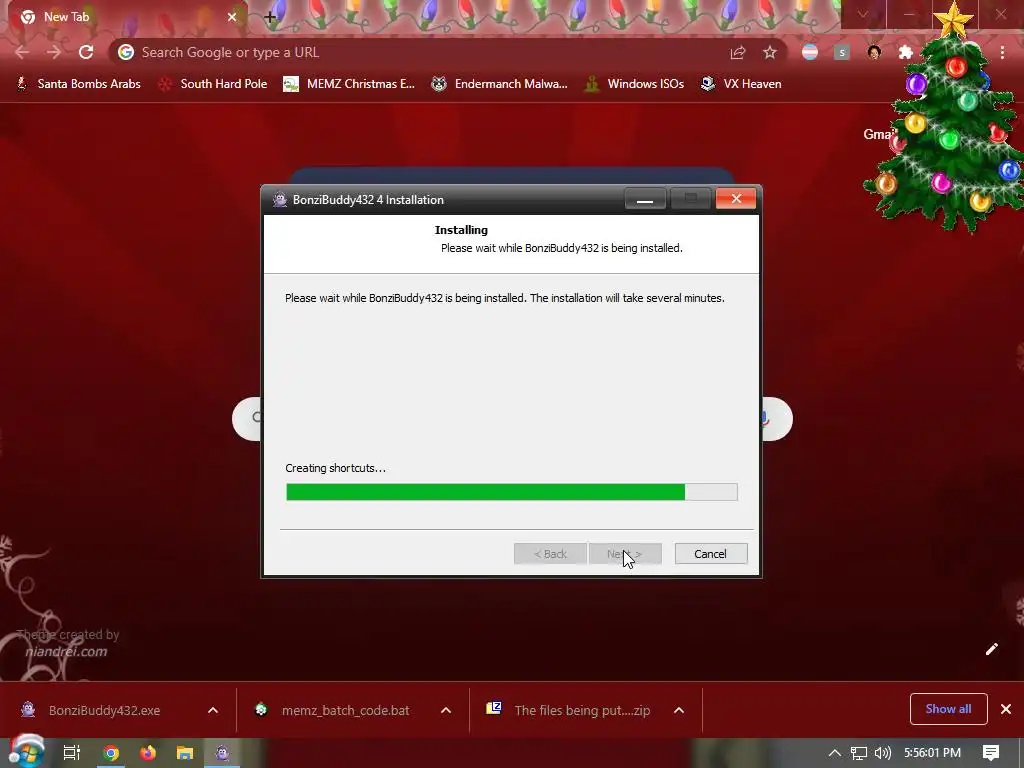The width and height of the screenshot is (1024, 768).
Task: Open 'The files being put....zip' download
Action: coord(569,710)
